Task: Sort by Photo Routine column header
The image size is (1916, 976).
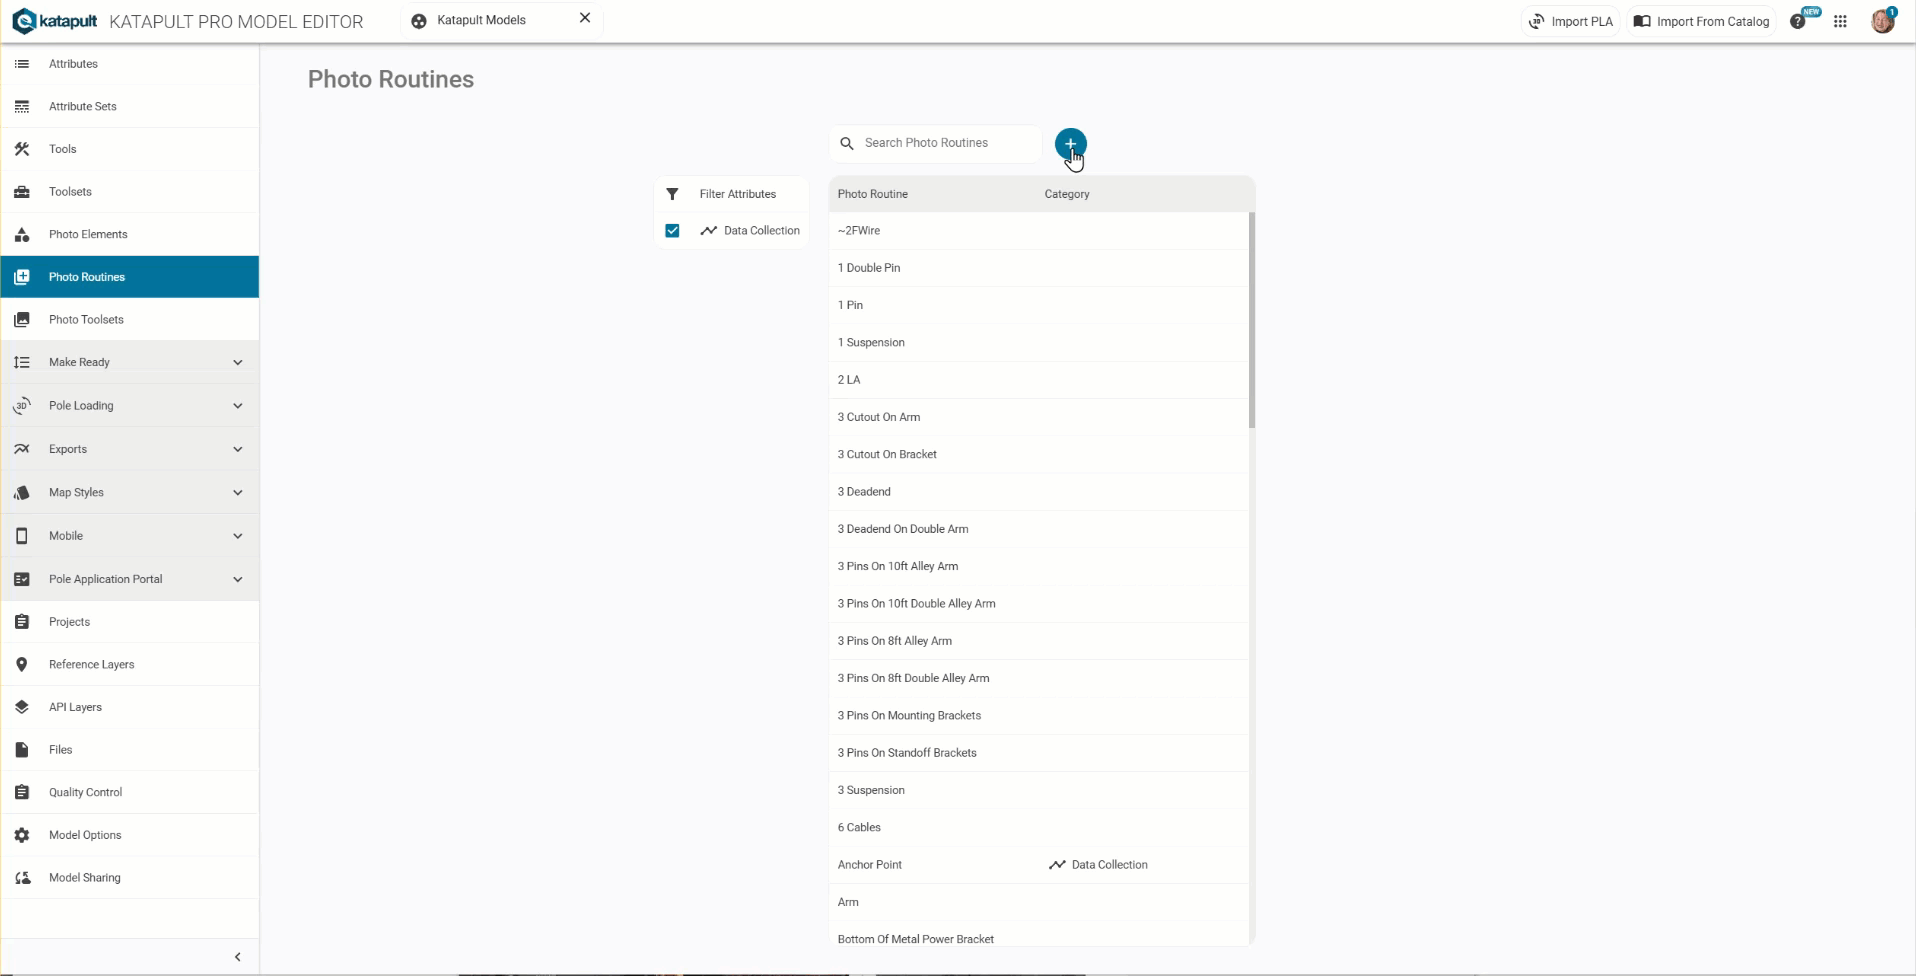Action: [873, 194]
